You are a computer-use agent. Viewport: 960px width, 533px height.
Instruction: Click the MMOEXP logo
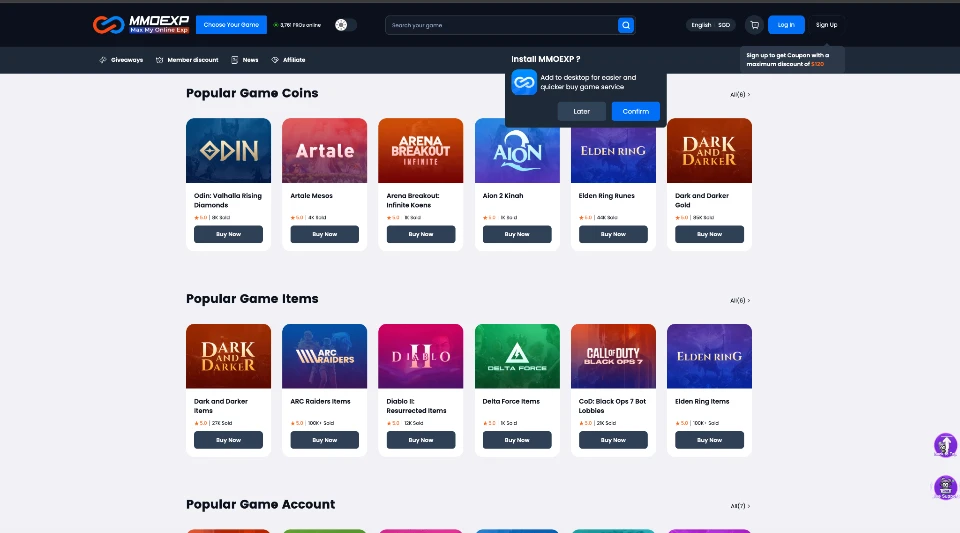click(141, 24)
